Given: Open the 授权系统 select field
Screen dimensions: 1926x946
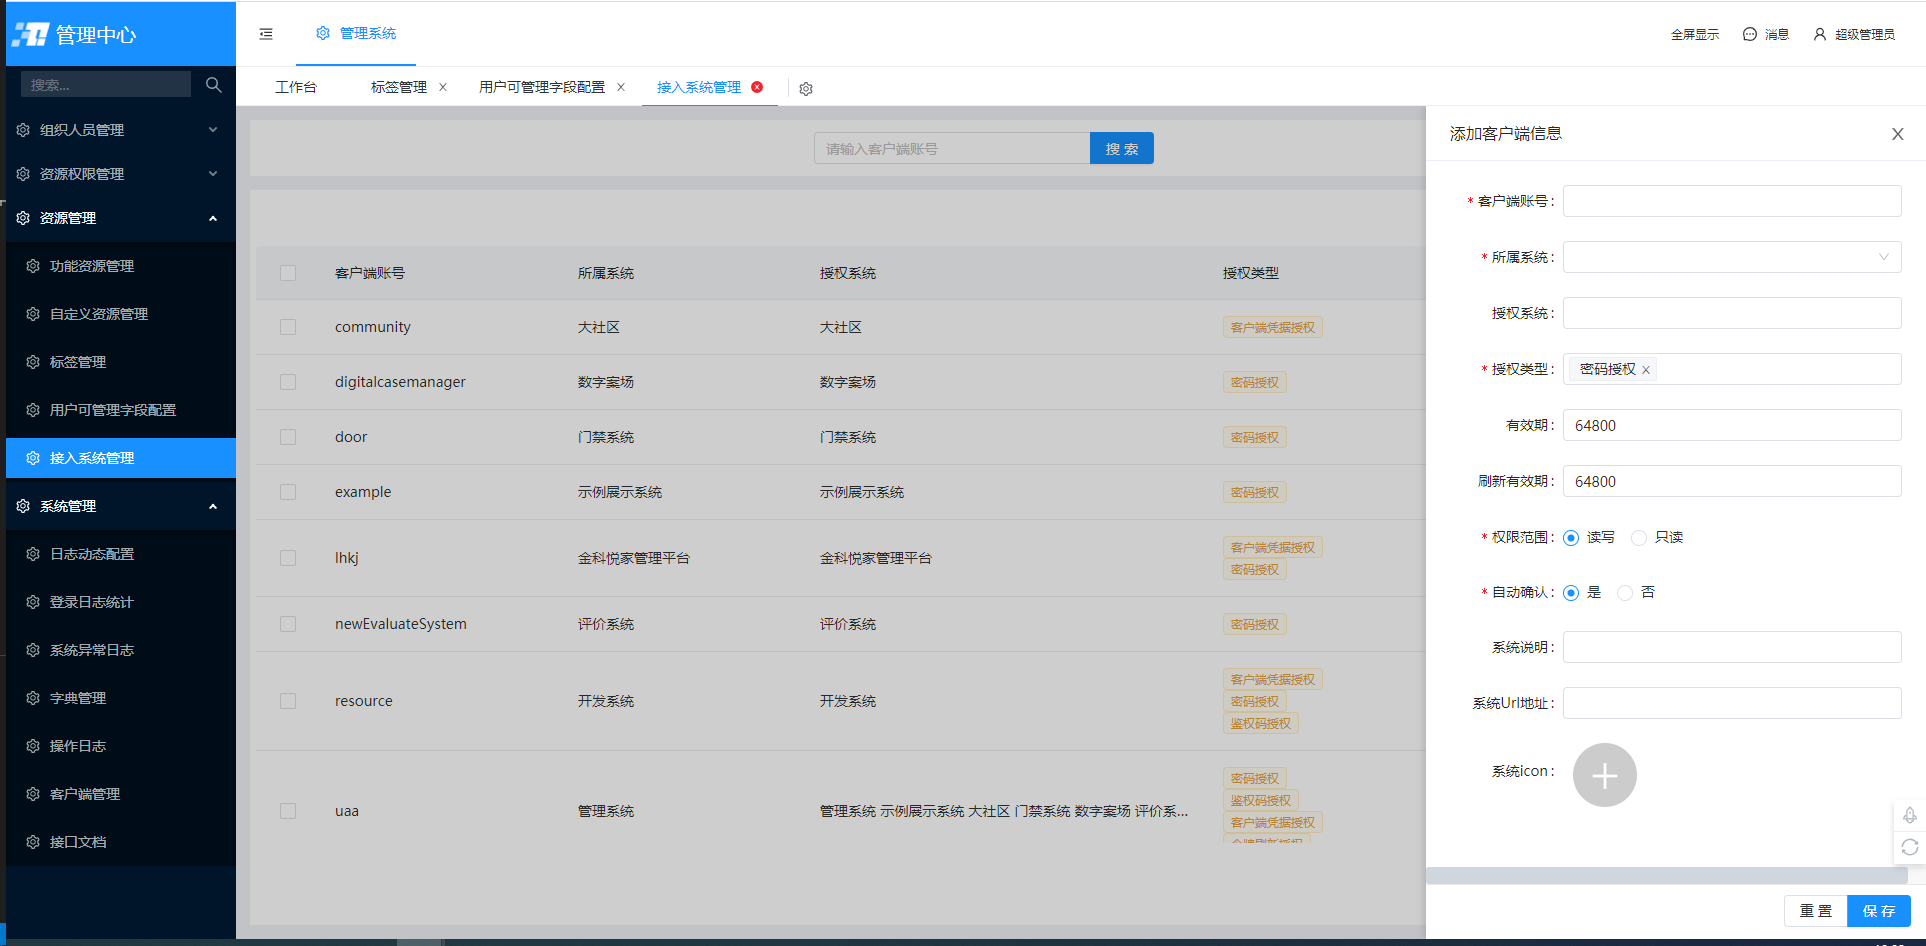Looking at the screenshot, I should coord(1732,313).
